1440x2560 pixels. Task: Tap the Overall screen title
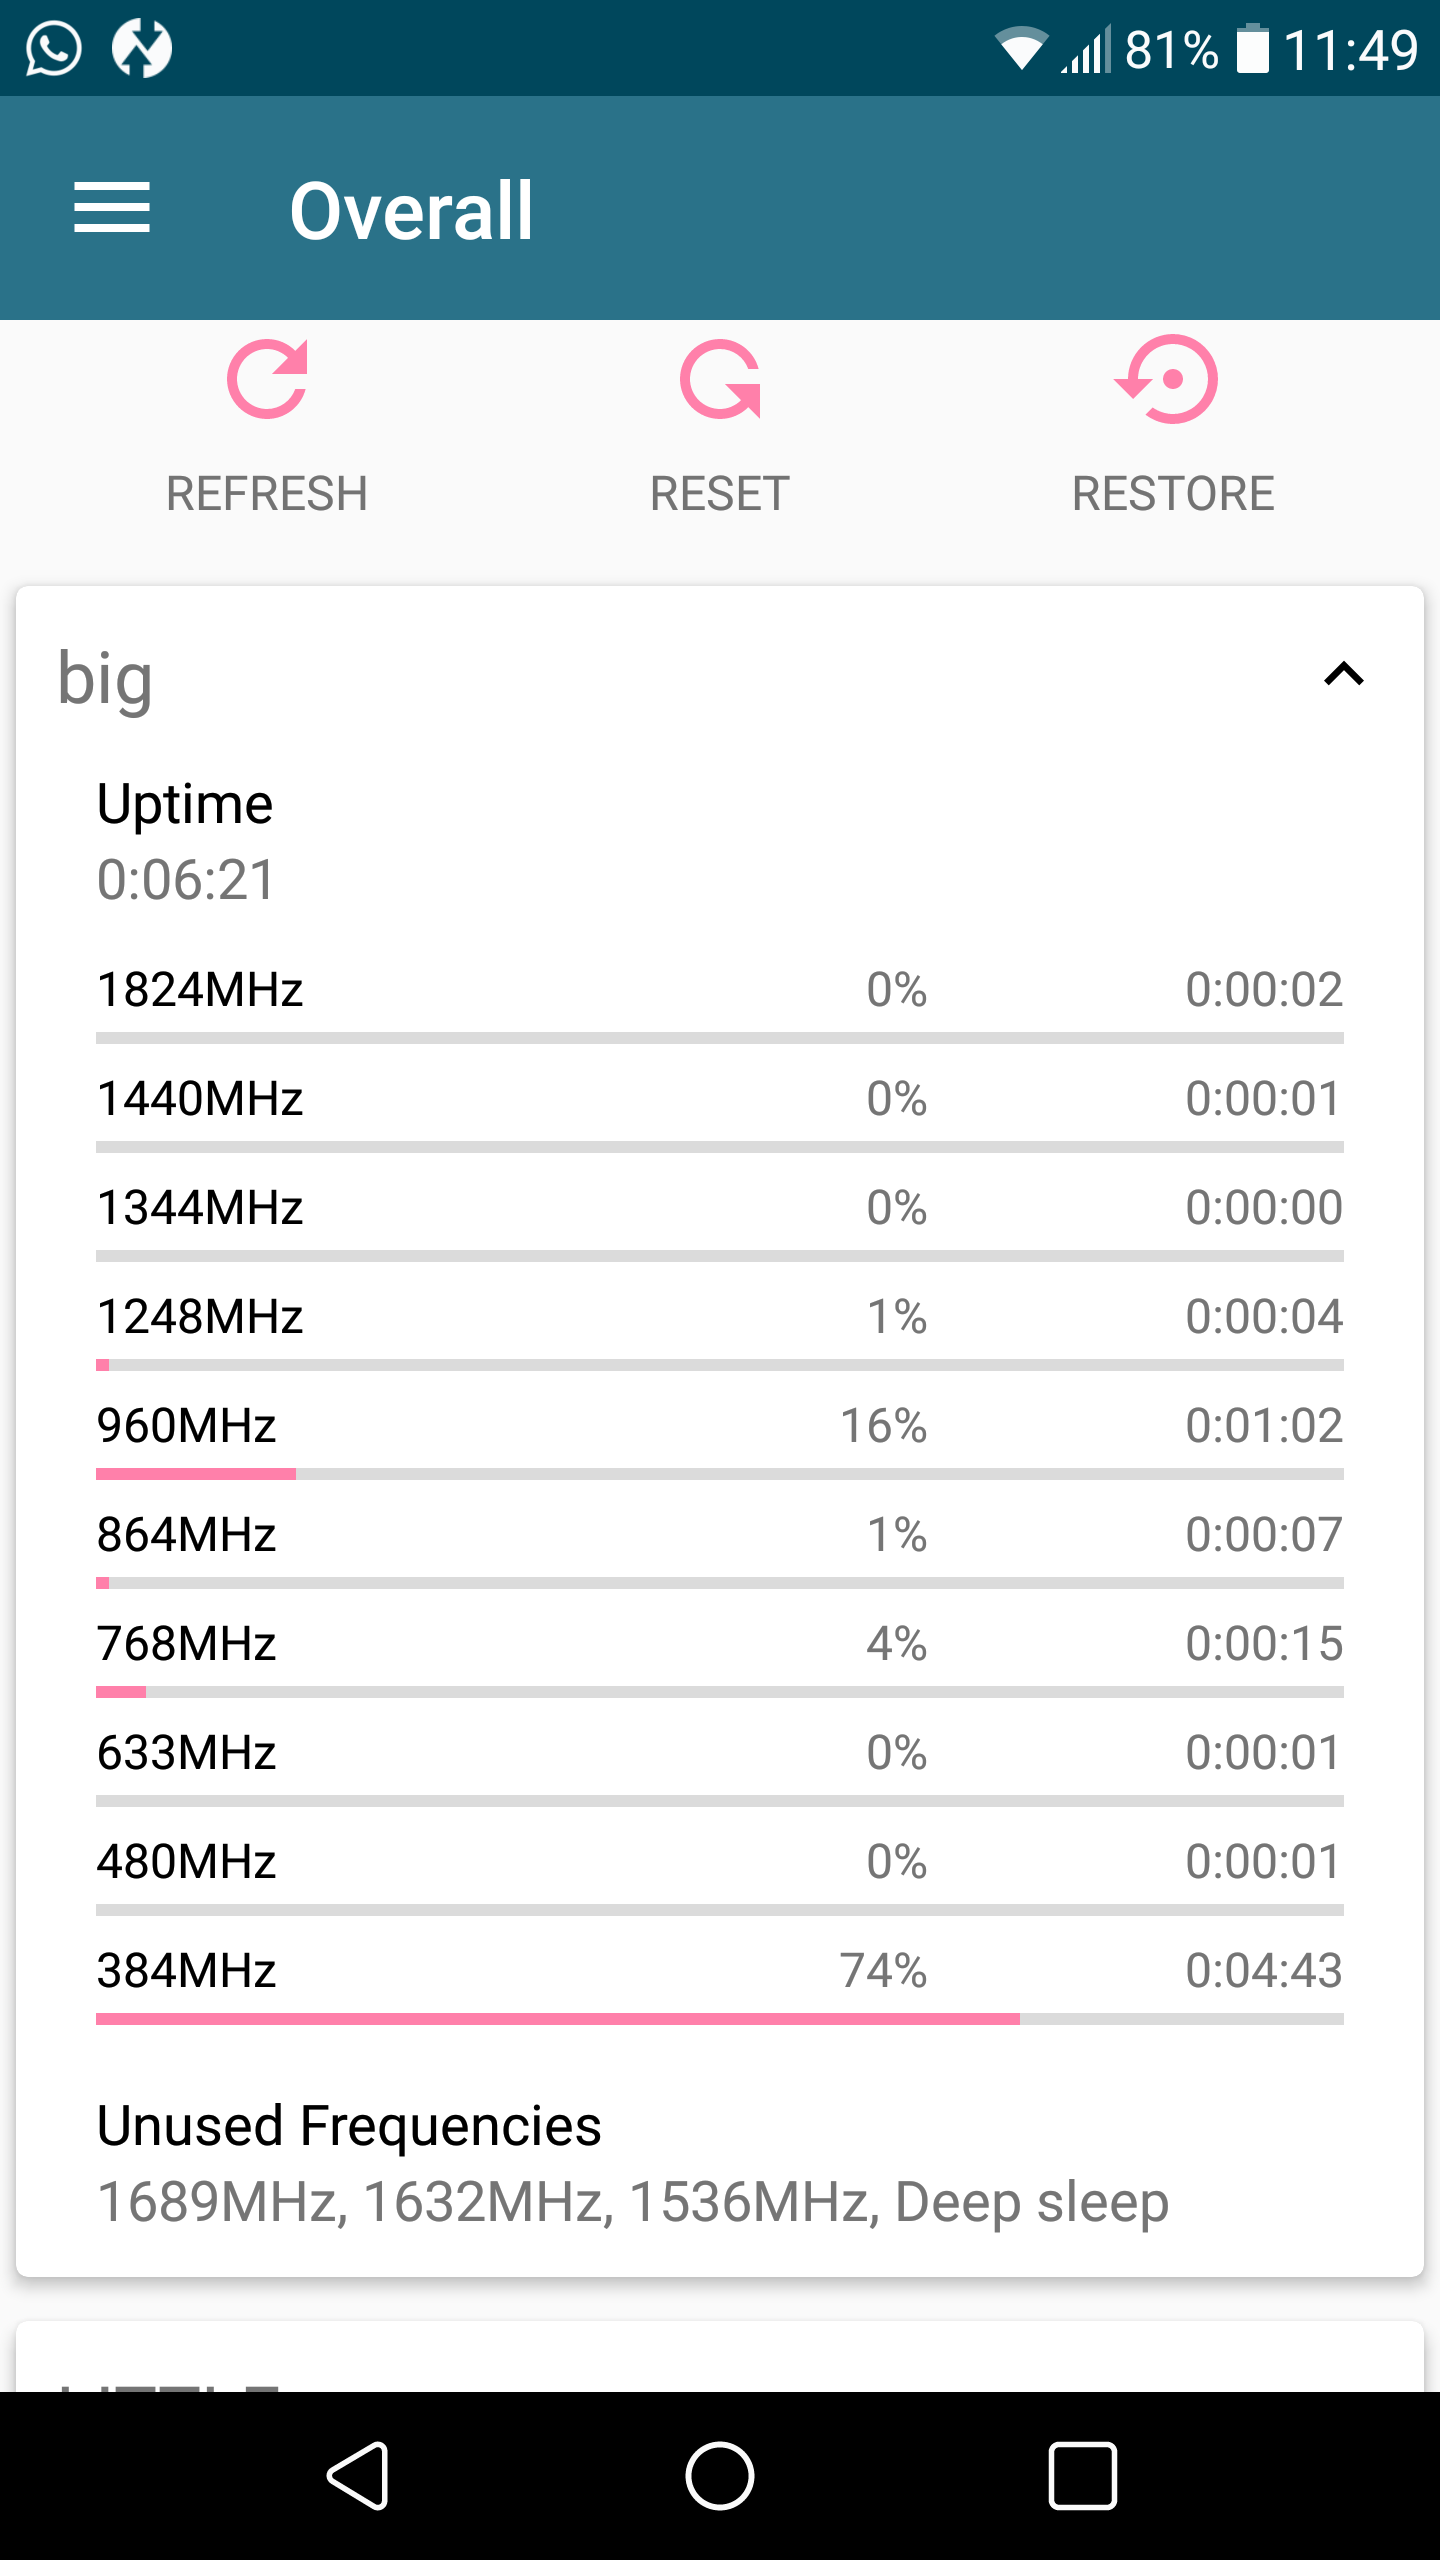coord(411,210)
